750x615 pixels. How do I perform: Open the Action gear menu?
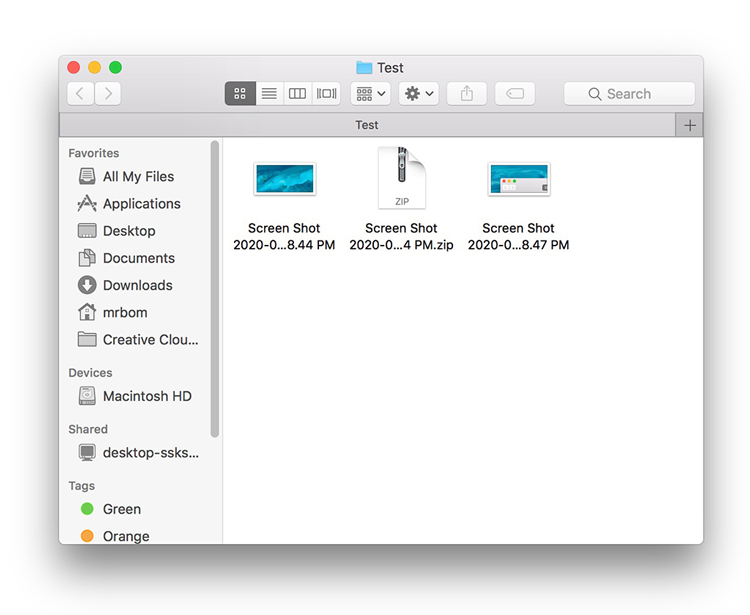[x=419, y=93]
